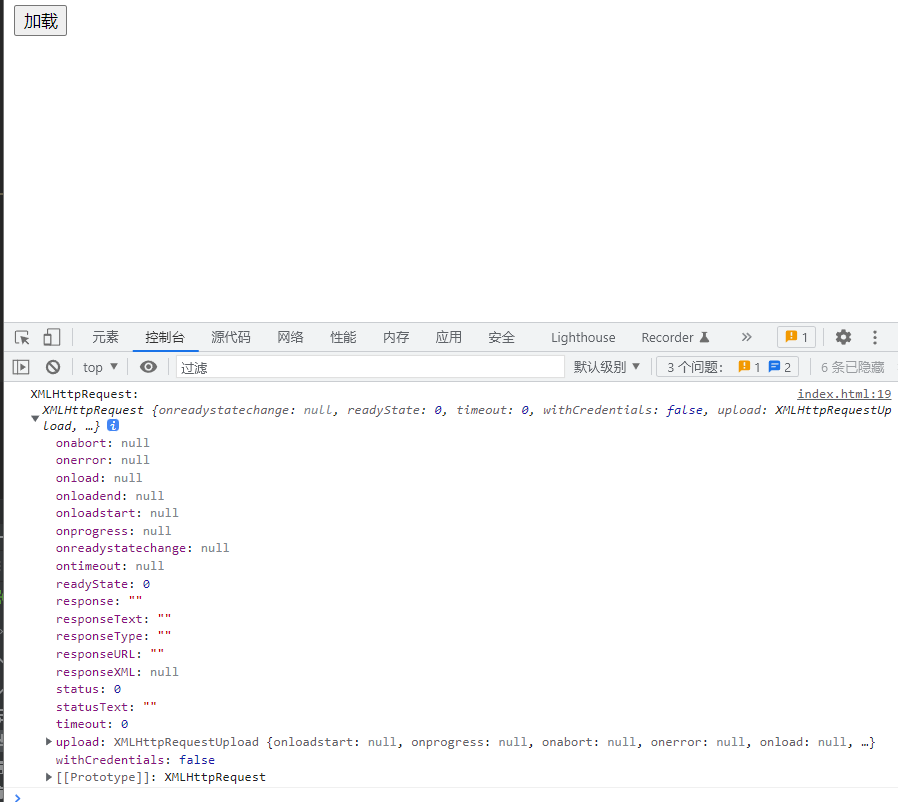
Task: Open DevTools settings gear
Action: click(843, 338)
